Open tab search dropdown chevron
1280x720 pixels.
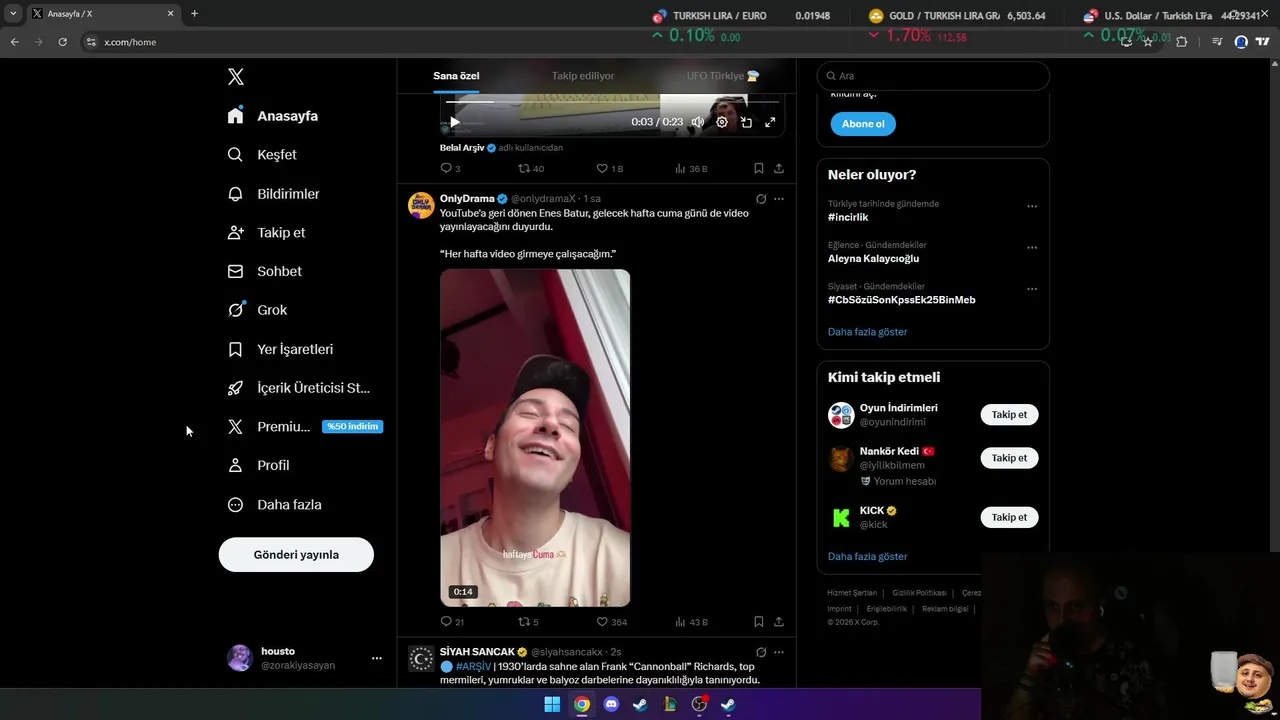pyautogui.click(x=13, y=14)
